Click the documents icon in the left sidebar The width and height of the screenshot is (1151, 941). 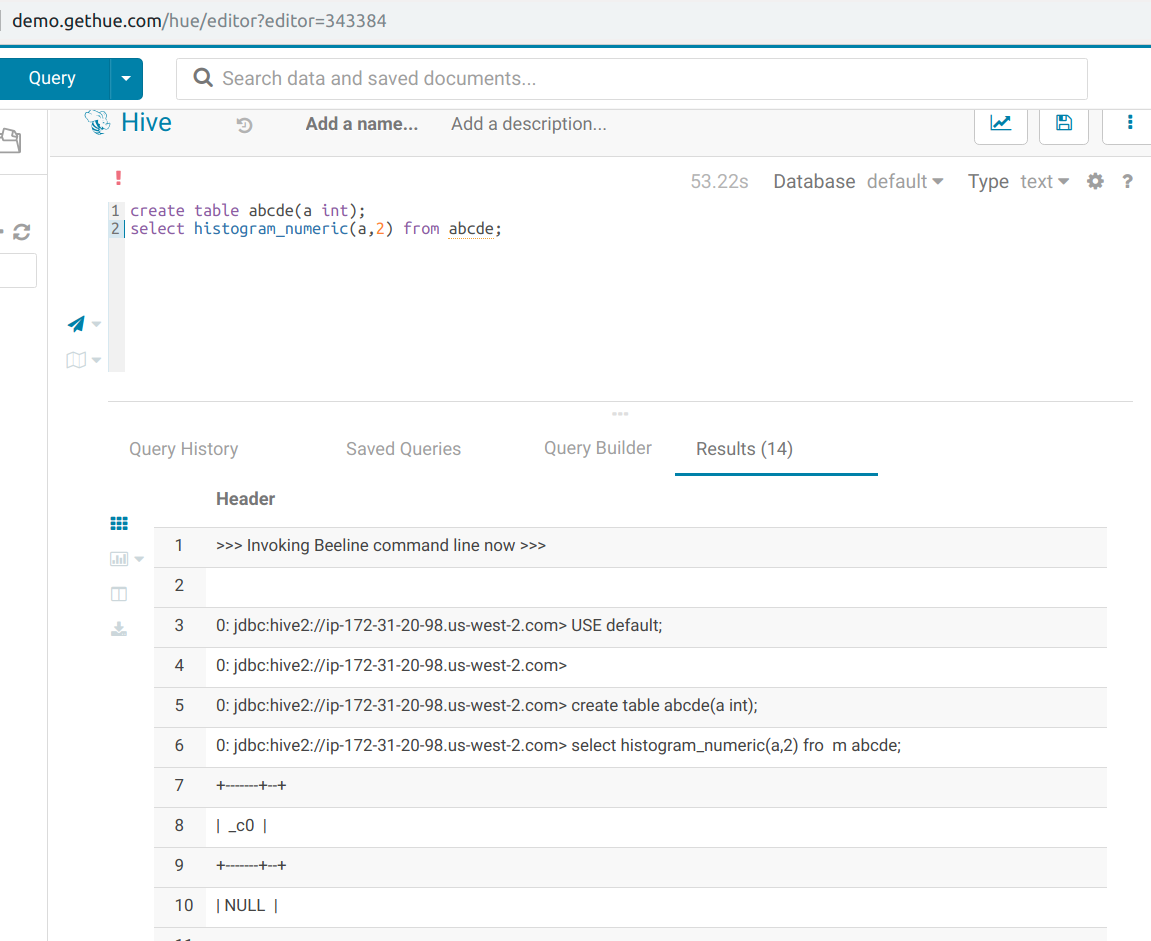(x=11, y=139)
